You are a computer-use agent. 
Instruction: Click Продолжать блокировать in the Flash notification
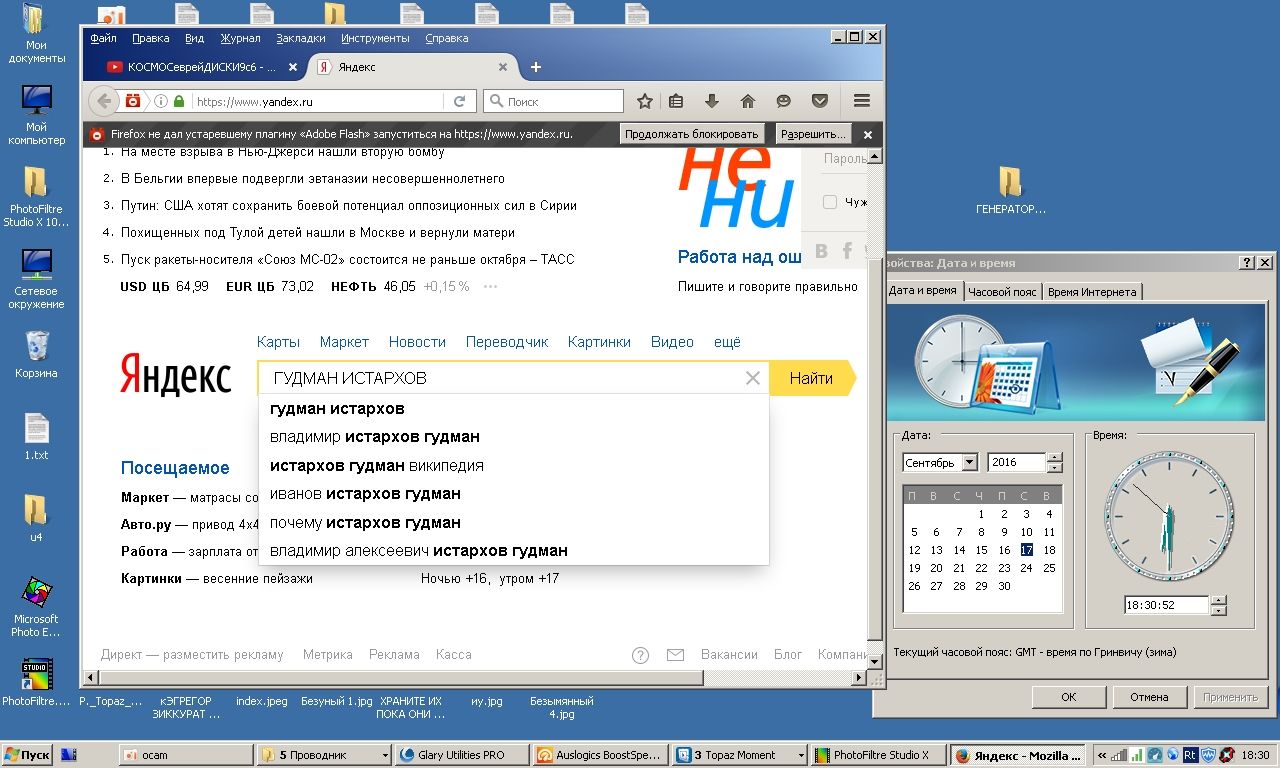692,134
